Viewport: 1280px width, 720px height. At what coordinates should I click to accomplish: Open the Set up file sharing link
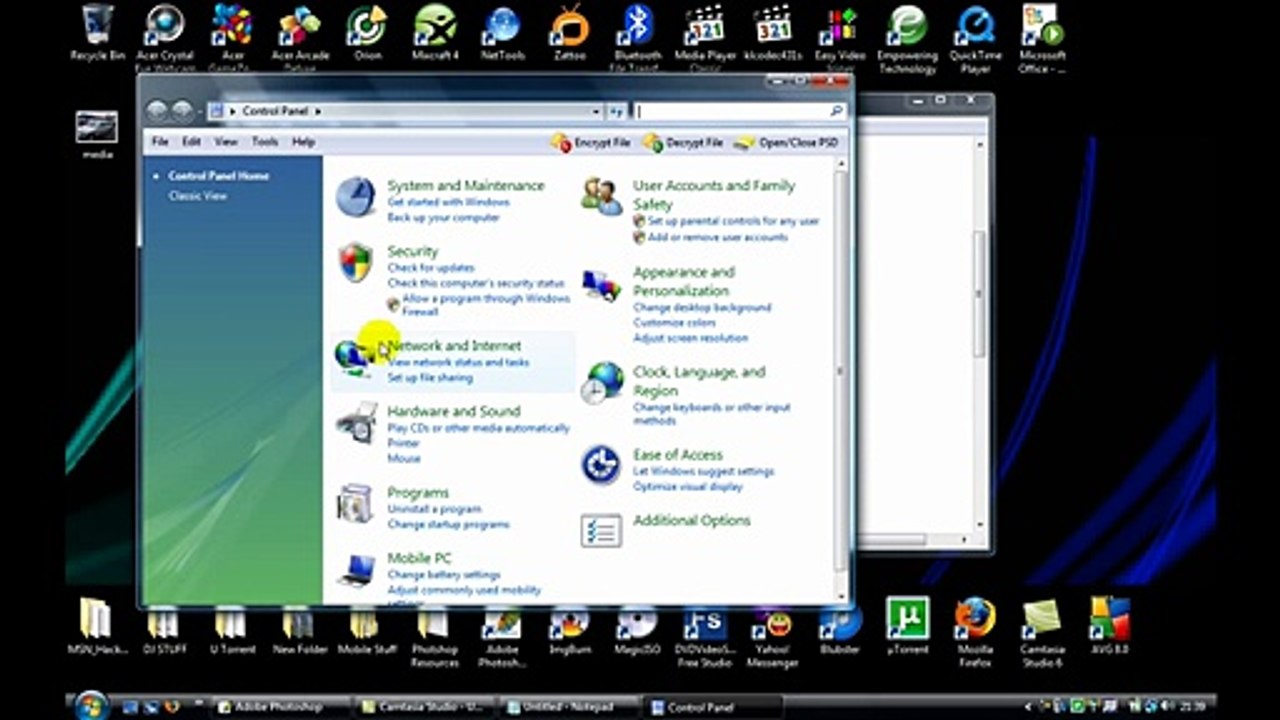(x=430, y=378)
